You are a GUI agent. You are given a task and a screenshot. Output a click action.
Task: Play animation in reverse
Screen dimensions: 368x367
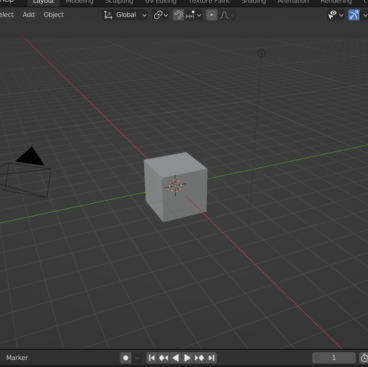(x=175, y=358)
